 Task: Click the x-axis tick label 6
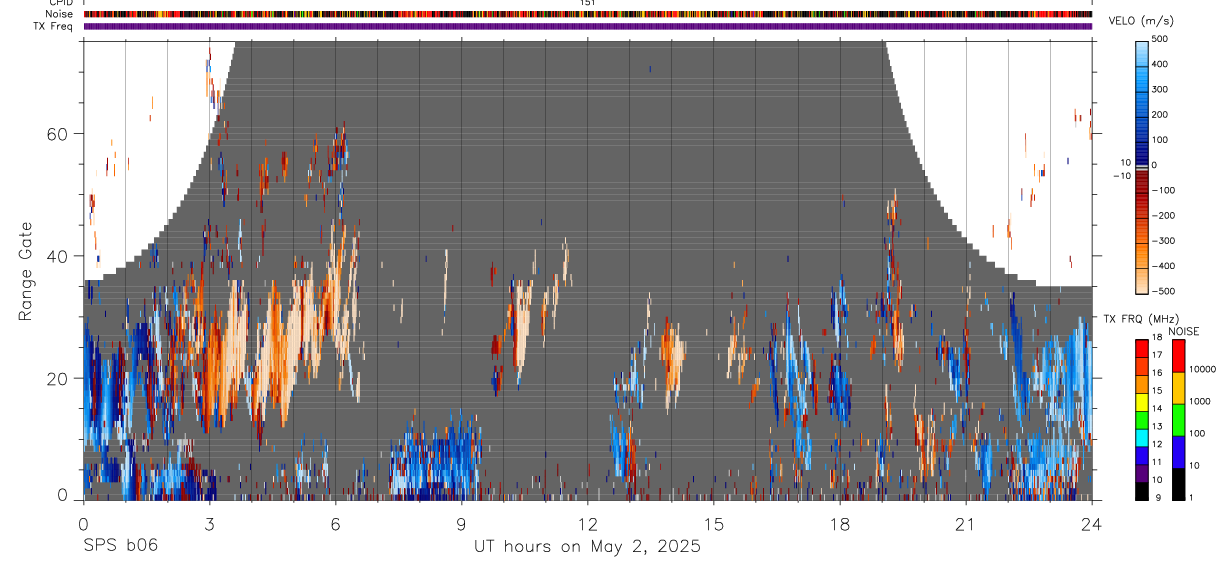coord(335,524)
